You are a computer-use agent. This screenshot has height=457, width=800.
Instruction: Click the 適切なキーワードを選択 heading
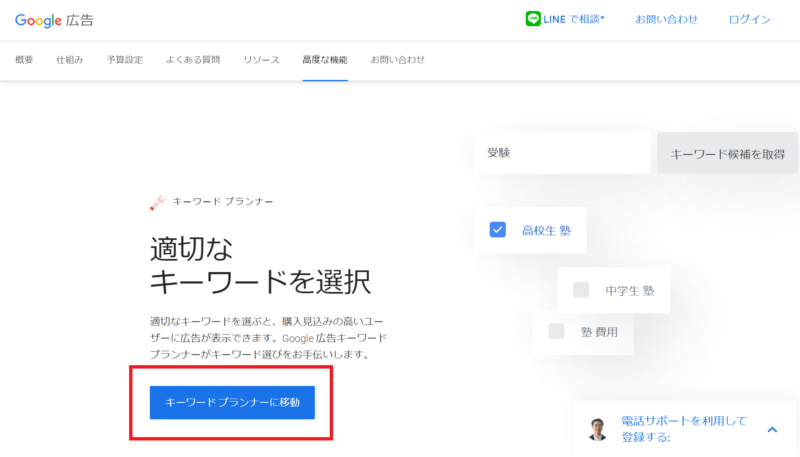[260, 265]
